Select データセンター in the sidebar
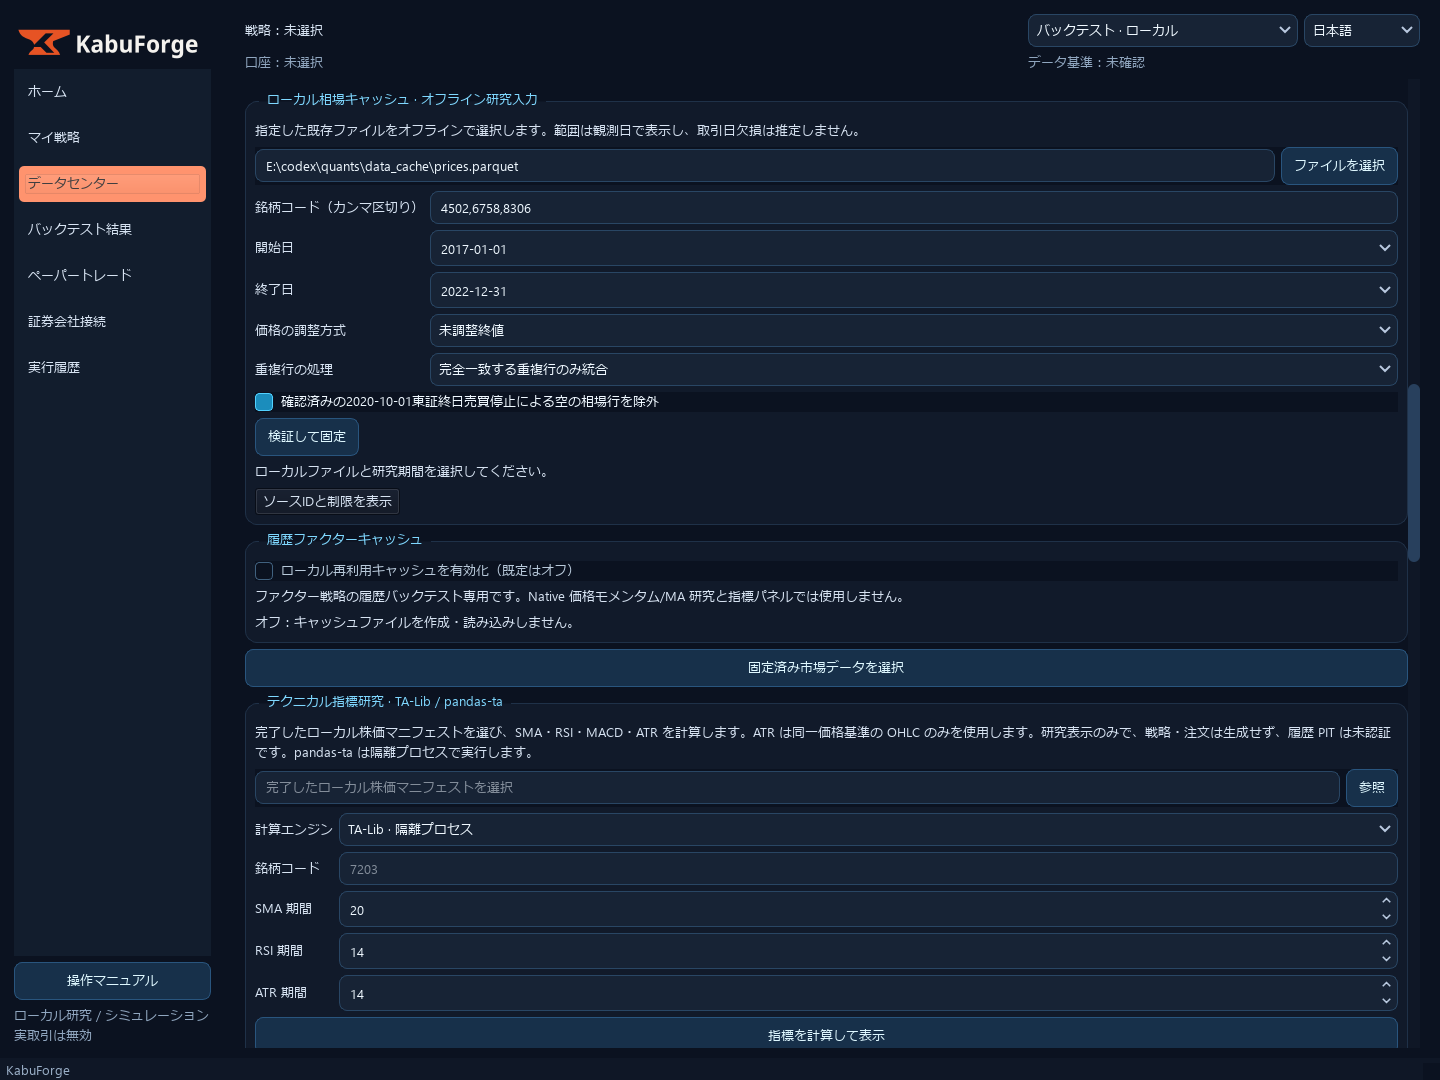This screenshot has width=1440, height=1080. click(x=112, y=184)
